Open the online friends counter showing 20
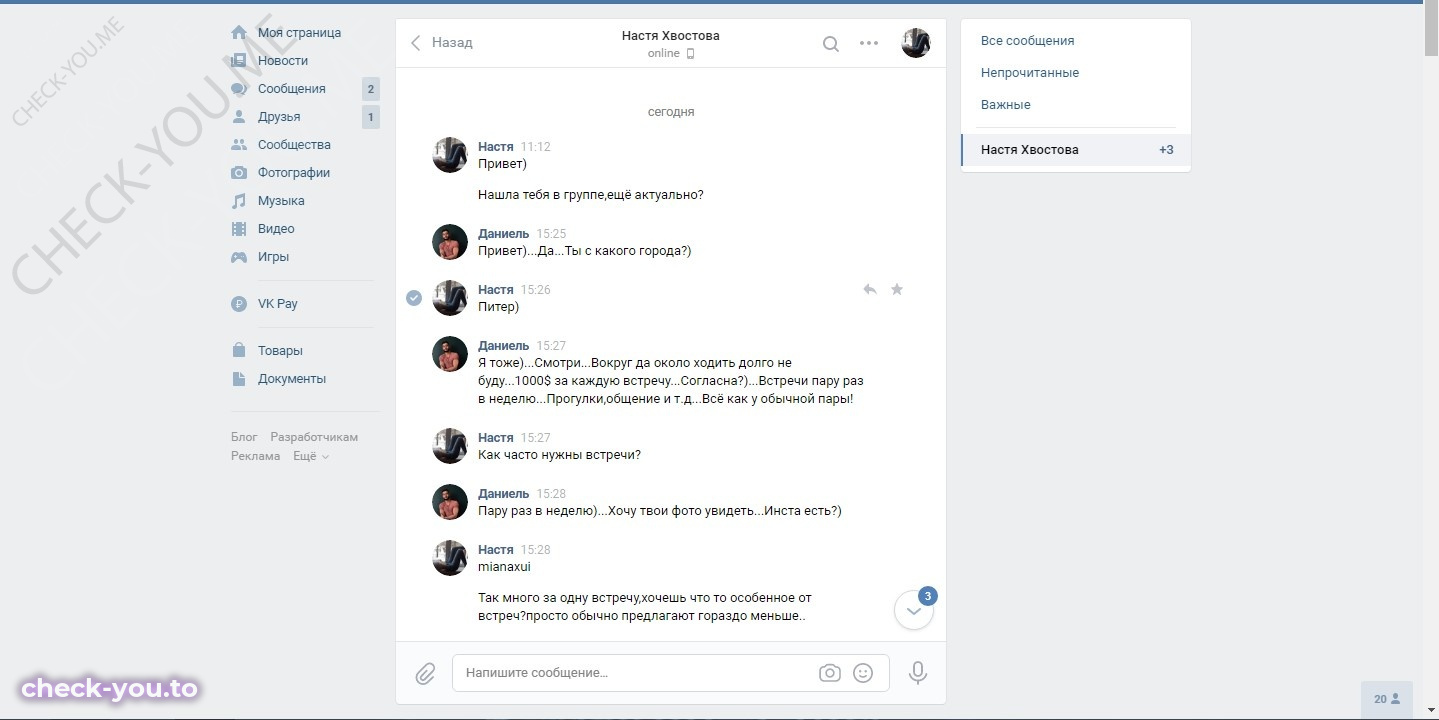The image size is (1439, 720). (1387, 699)
